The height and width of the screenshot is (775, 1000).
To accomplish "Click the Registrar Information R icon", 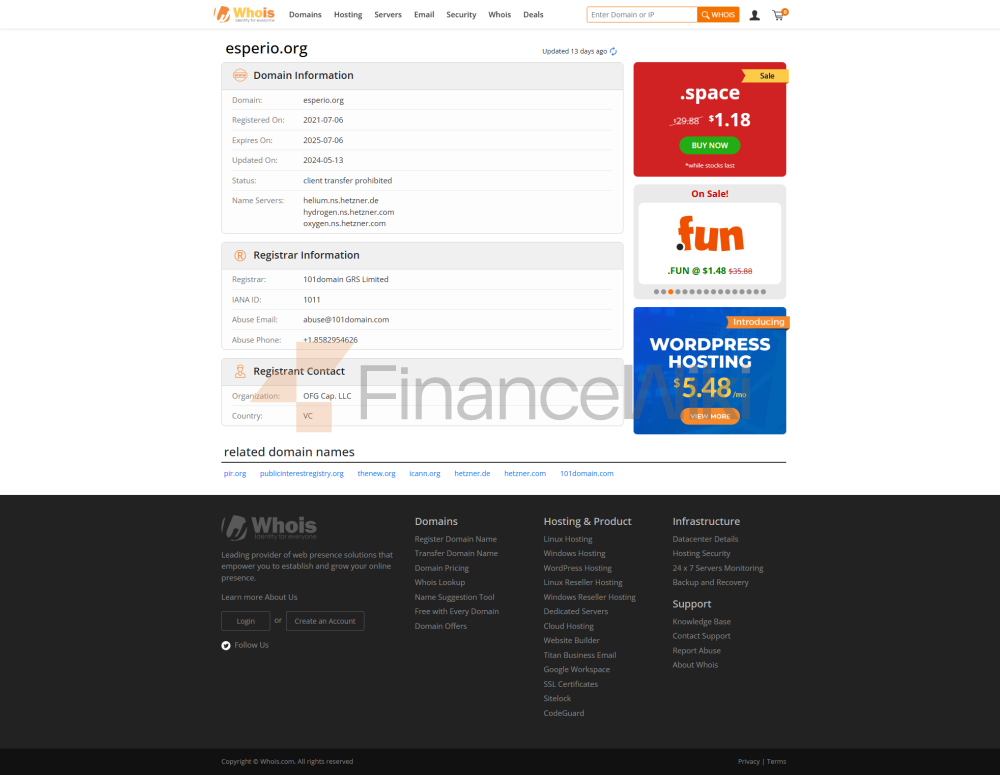I will [240, 255].
